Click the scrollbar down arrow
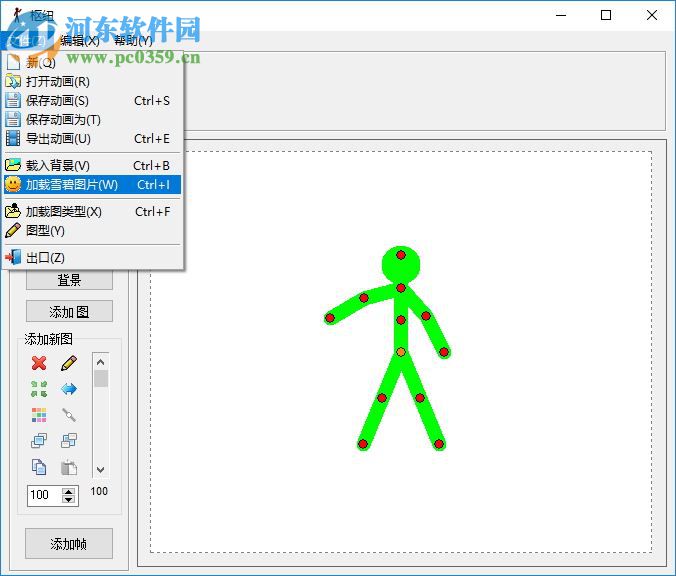Screen dimensions: 676x576 pos(101,470)
